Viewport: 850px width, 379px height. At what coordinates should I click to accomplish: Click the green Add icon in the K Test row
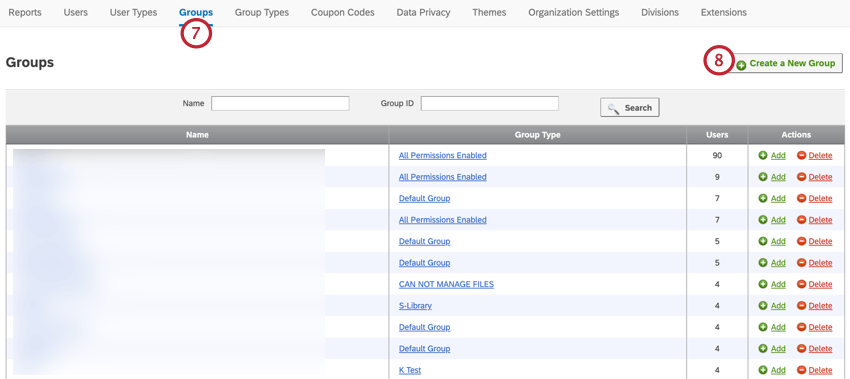(x=763, y=370)
